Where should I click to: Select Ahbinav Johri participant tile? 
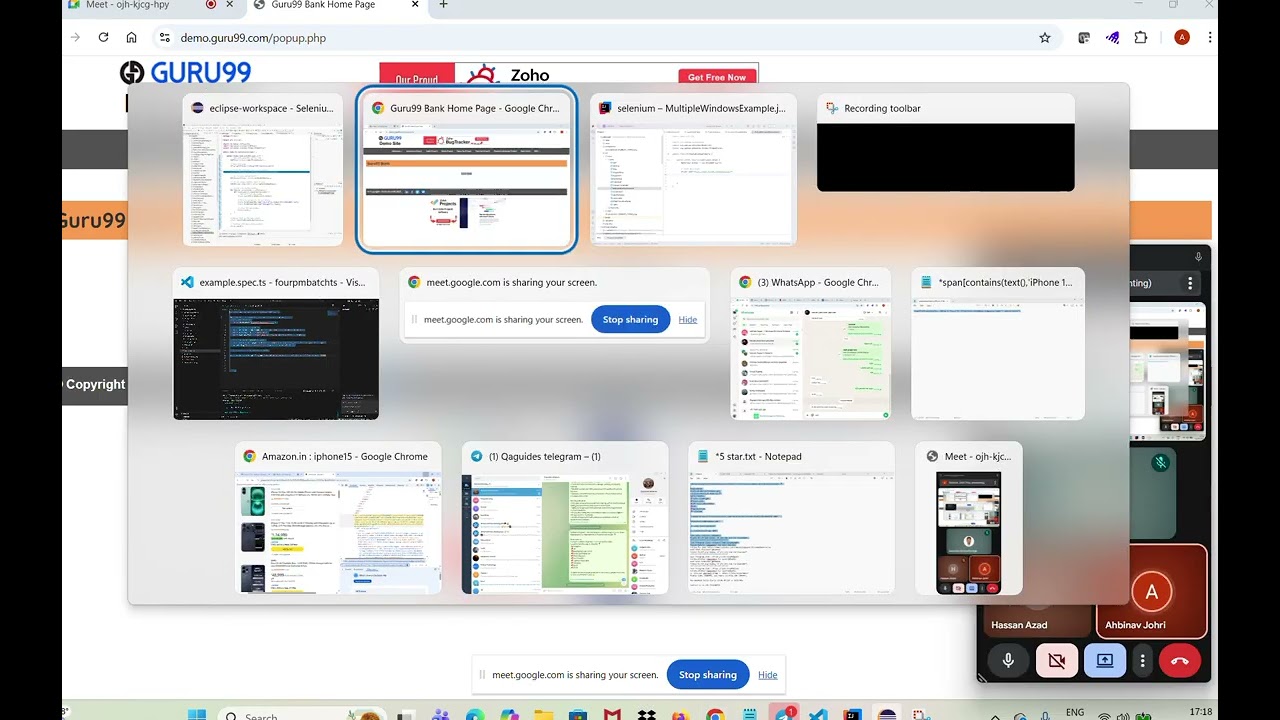point(1151,590)
